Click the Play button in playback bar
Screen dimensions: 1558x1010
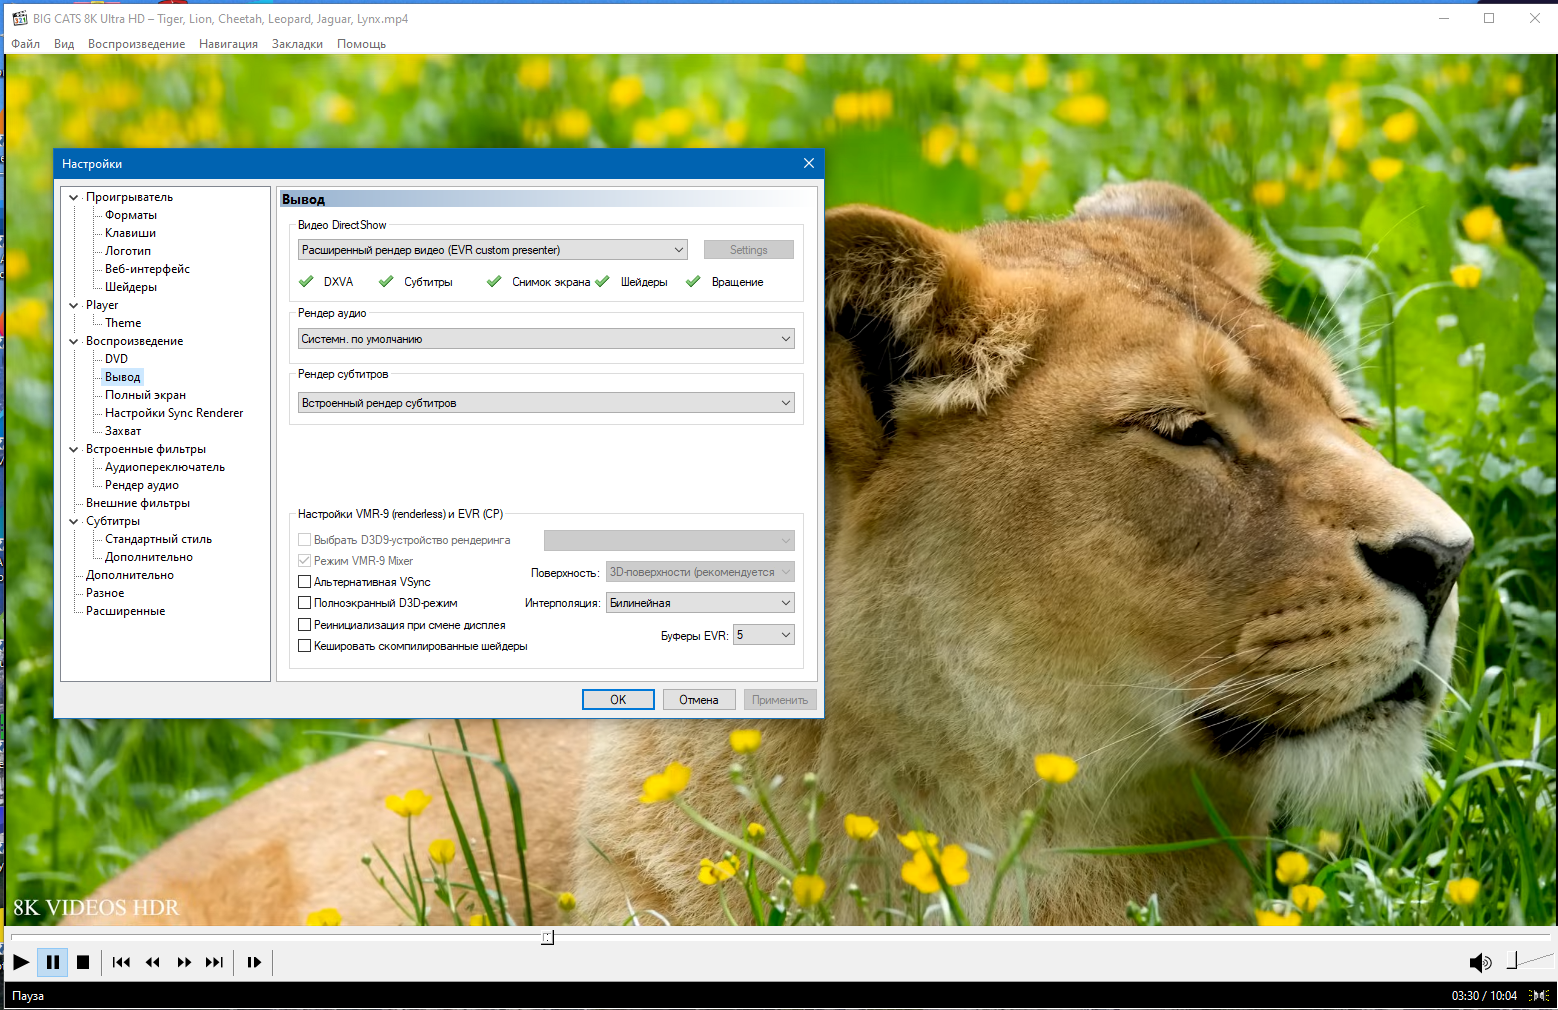[x=21, y=962]
